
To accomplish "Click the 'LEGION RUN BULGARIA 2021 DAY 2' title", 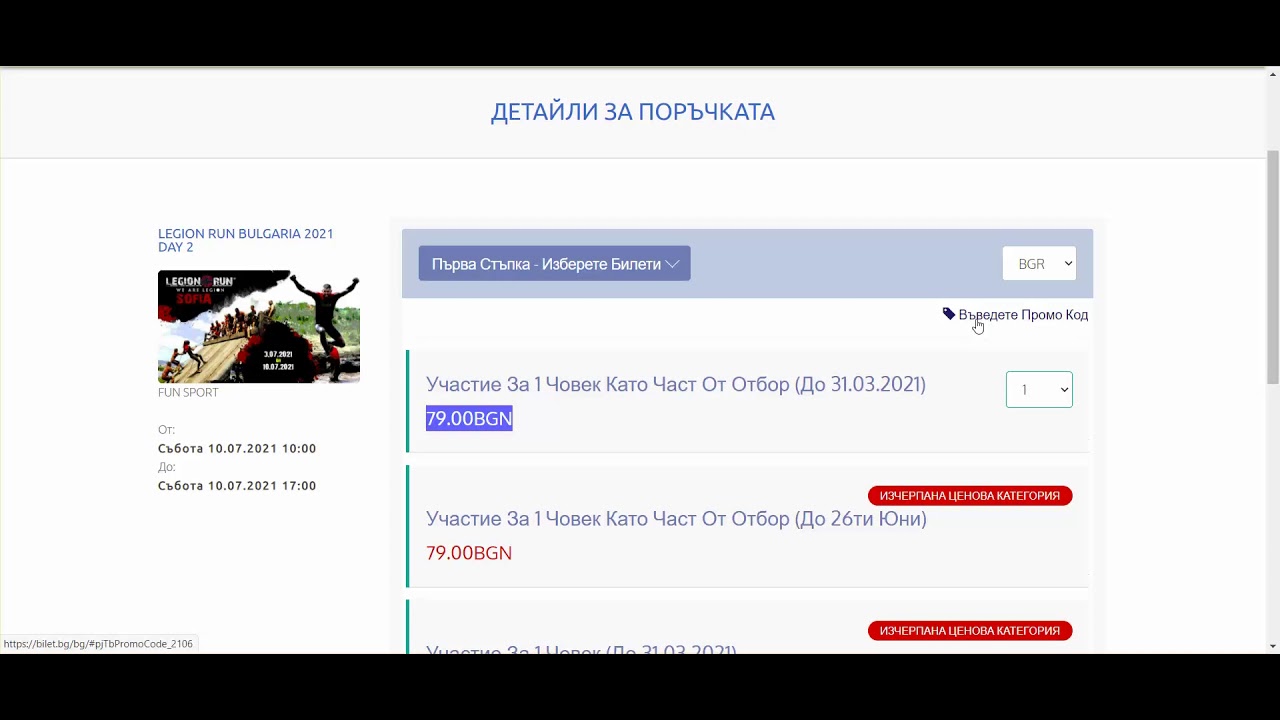I will (245, 240).
